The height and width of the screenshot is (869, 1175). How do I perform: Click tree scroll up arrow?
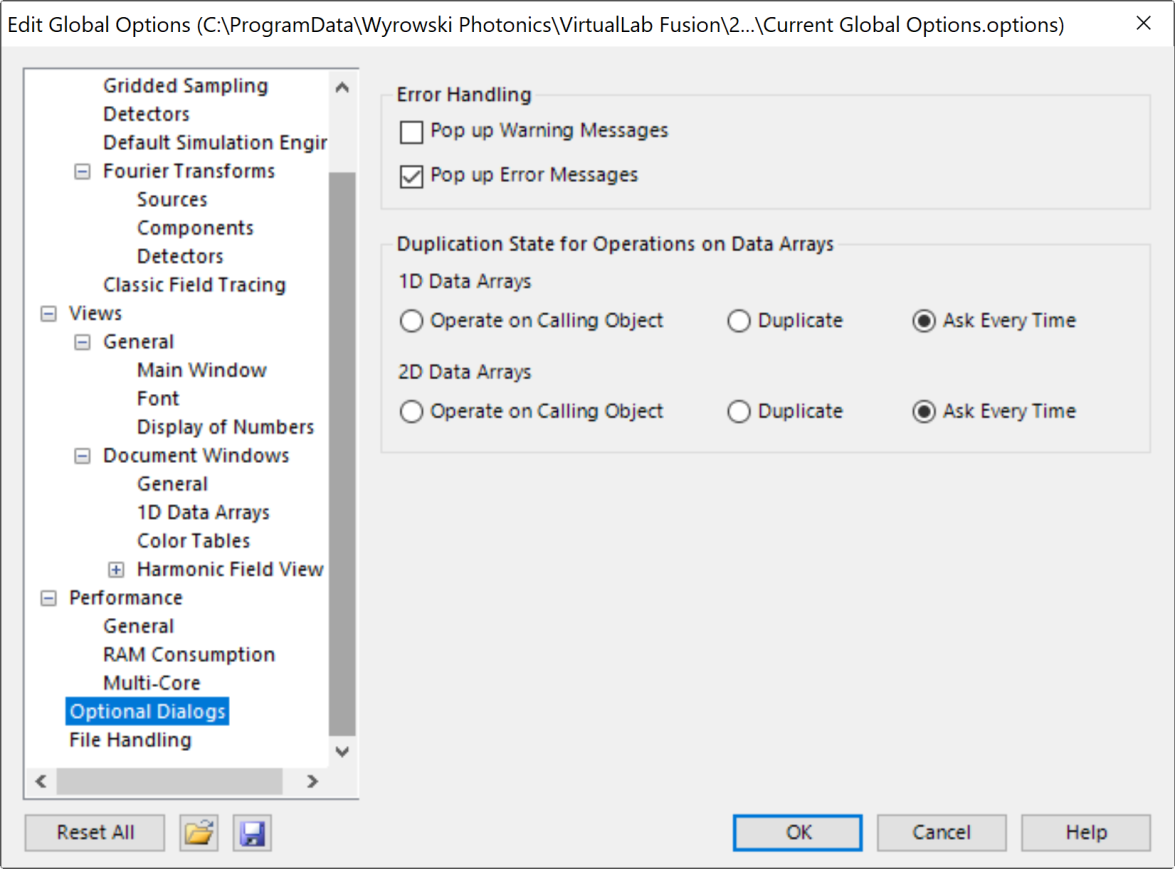pyautogui.click(x=342, y=88)
